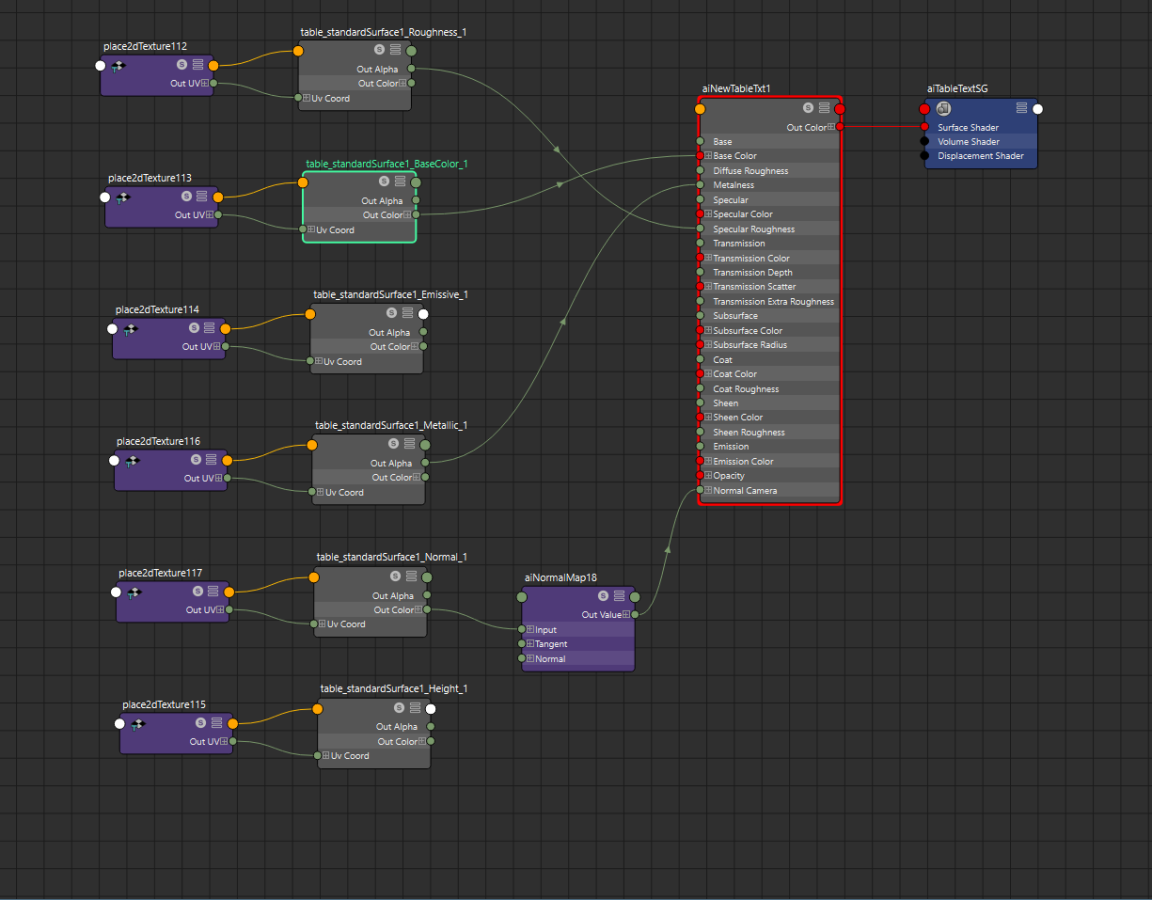The image size is (1152, 900).
Task: Click view mode bars icon on table_standardSurface1_Height_1
Action: (x=415, y=708)
